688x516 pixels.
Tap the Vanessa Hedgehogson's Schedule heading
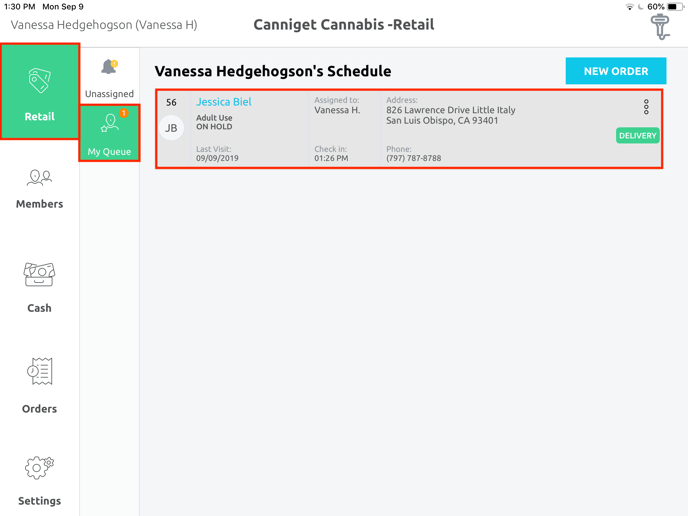(x=273, y=71)
